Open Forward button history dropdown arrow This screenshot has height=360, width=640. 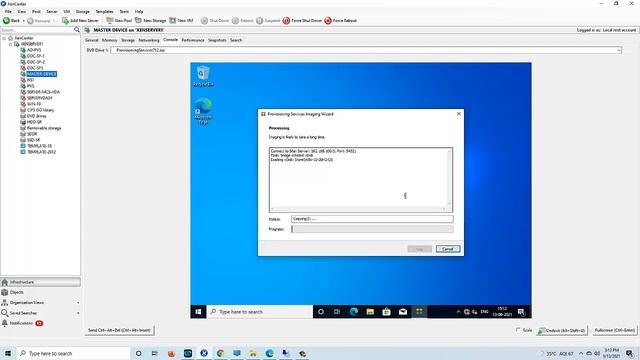click(x=53, y=21)
